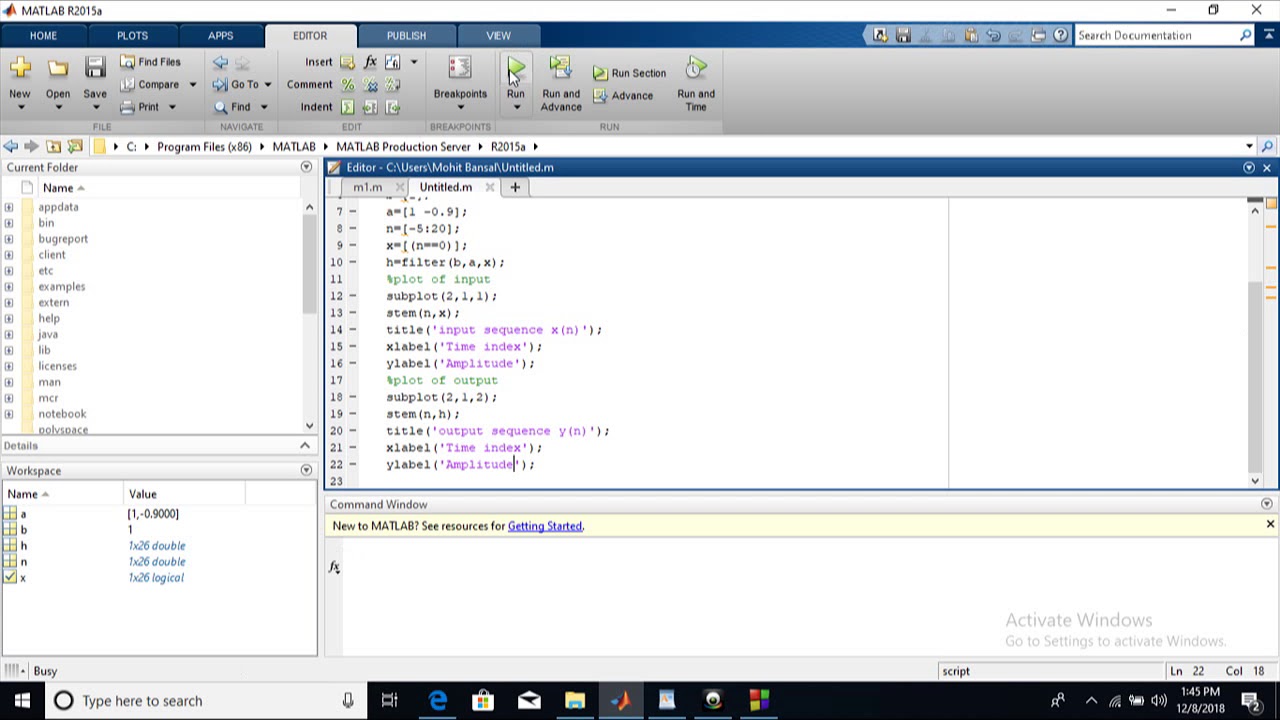Comment selected lines with the percent icon

pos(347,85)
